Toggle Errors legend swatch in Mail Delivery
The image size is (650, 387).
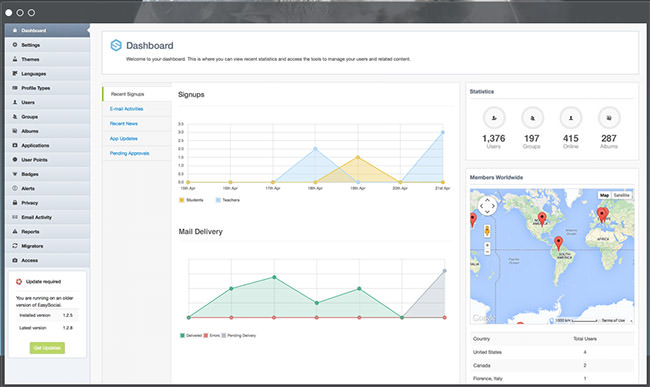[206, 336]
